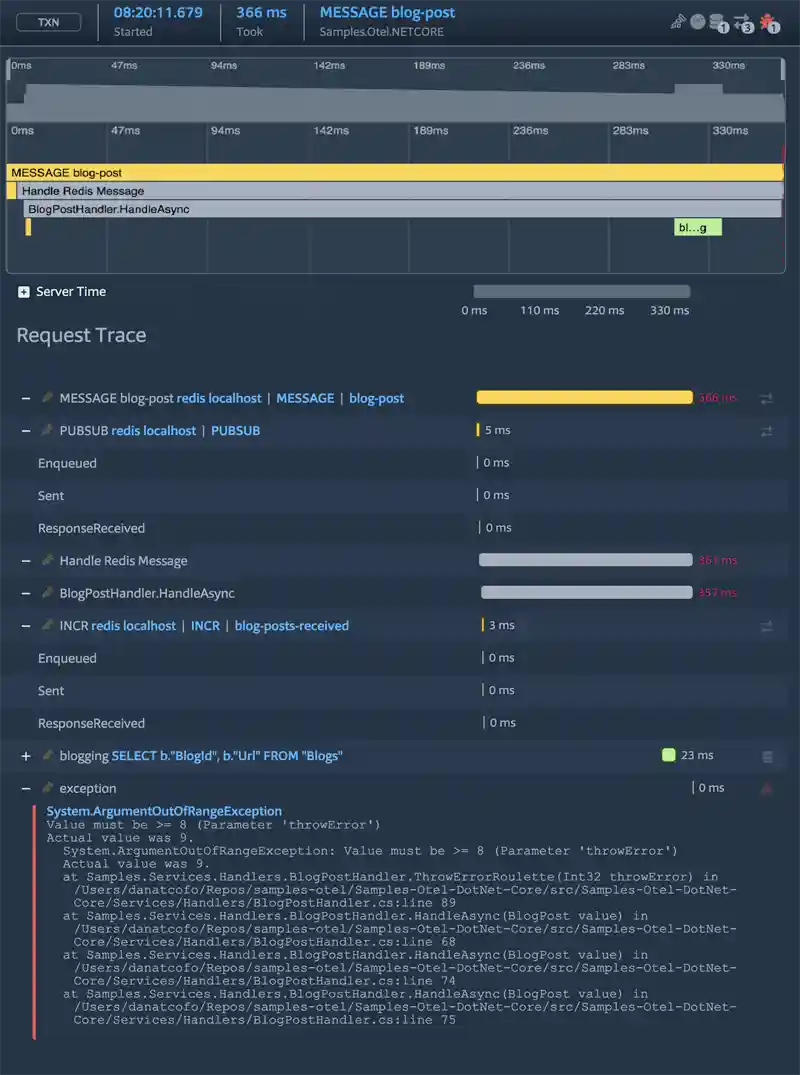Open the System.ArgumentOutOfRangeException link
The height and width of the screenshot is (1075, 800).
[164, 811]
